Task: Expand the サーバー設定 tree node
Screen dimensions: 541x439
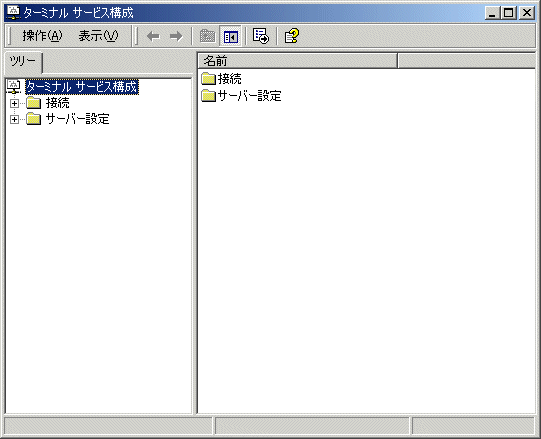Action: pos(14,119)
